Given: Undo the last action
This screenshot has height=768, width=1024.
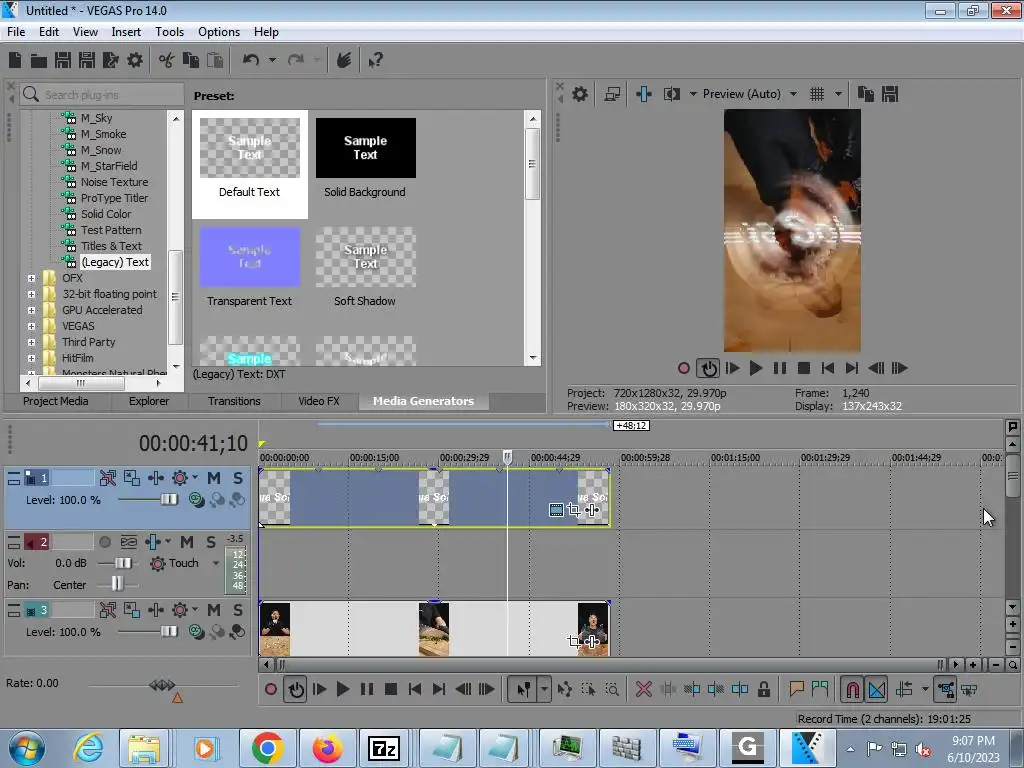Looking at the screenshot, I should tap(251, 60).
